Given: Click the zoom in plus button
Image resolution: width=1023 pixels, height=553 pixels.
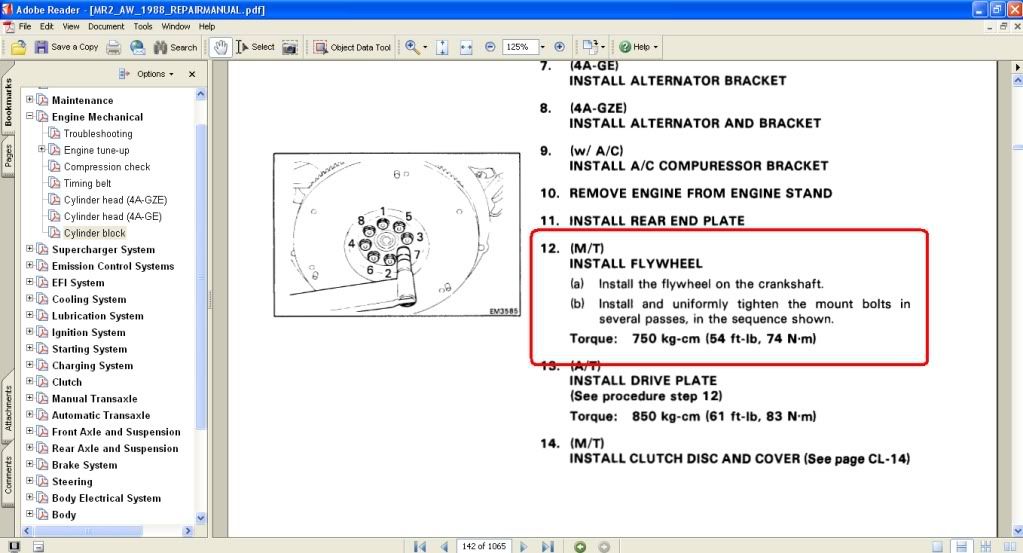Looking at the screenshot, I should 559,47.
